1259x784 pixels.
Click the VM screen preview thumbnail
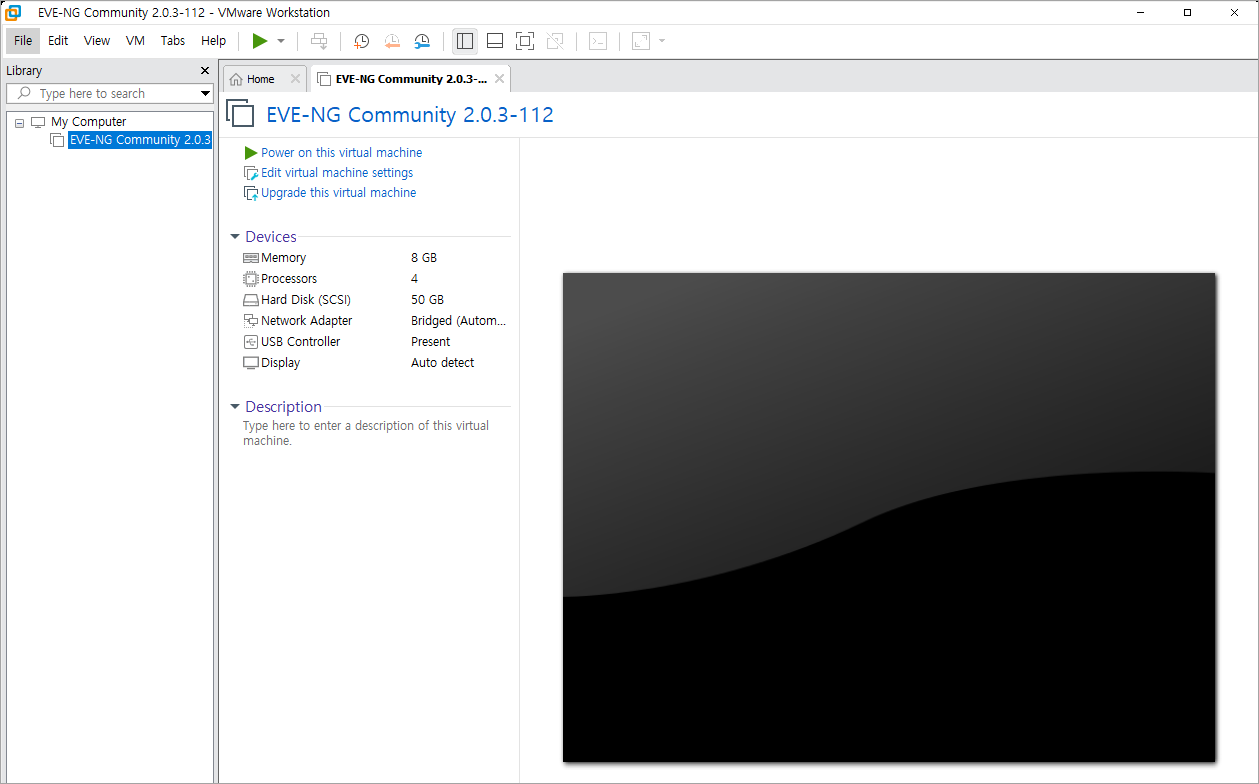[x=889, y=517]
